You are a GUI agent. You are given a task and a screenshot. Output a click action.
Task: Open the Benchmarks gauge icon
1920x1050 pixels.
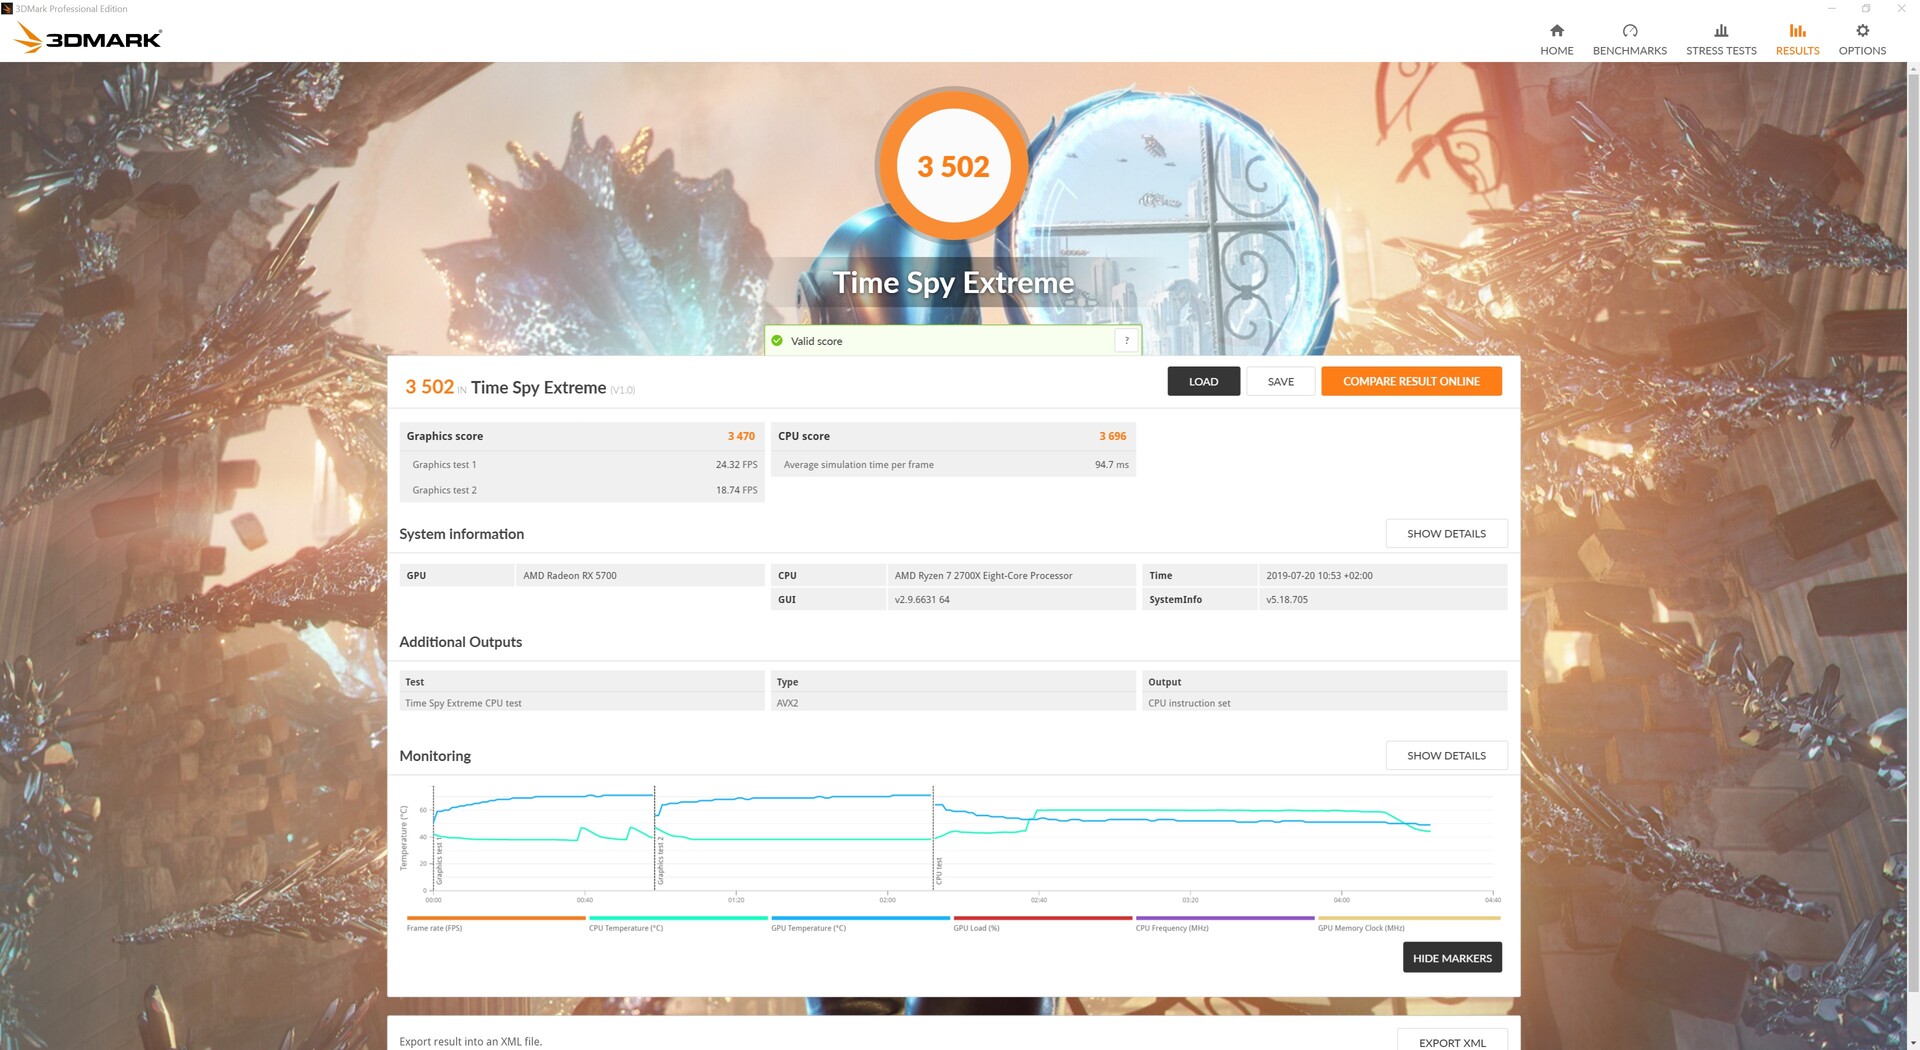[x=1629, y=31]
